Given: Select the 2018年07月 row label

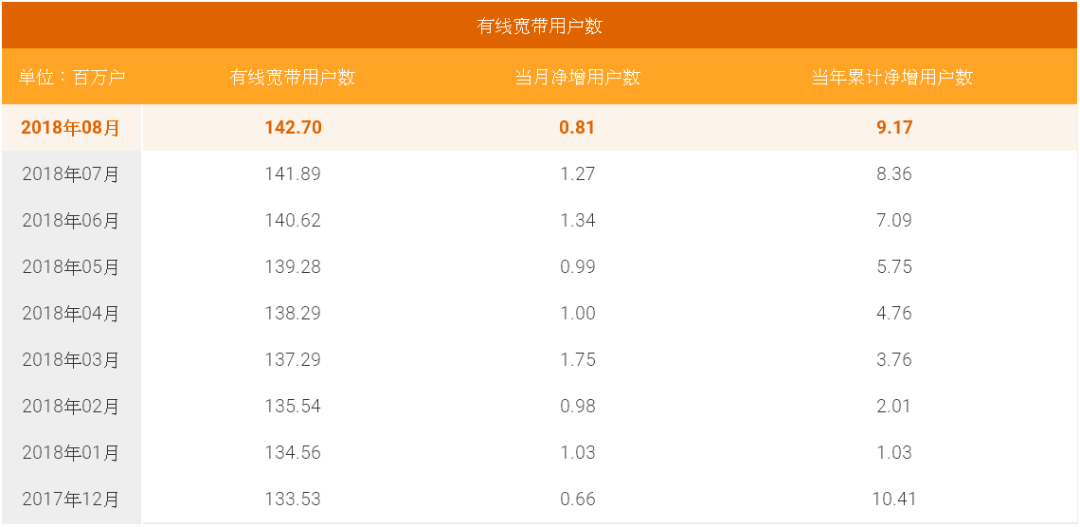Looking at the screenshot, I should 72,174.
